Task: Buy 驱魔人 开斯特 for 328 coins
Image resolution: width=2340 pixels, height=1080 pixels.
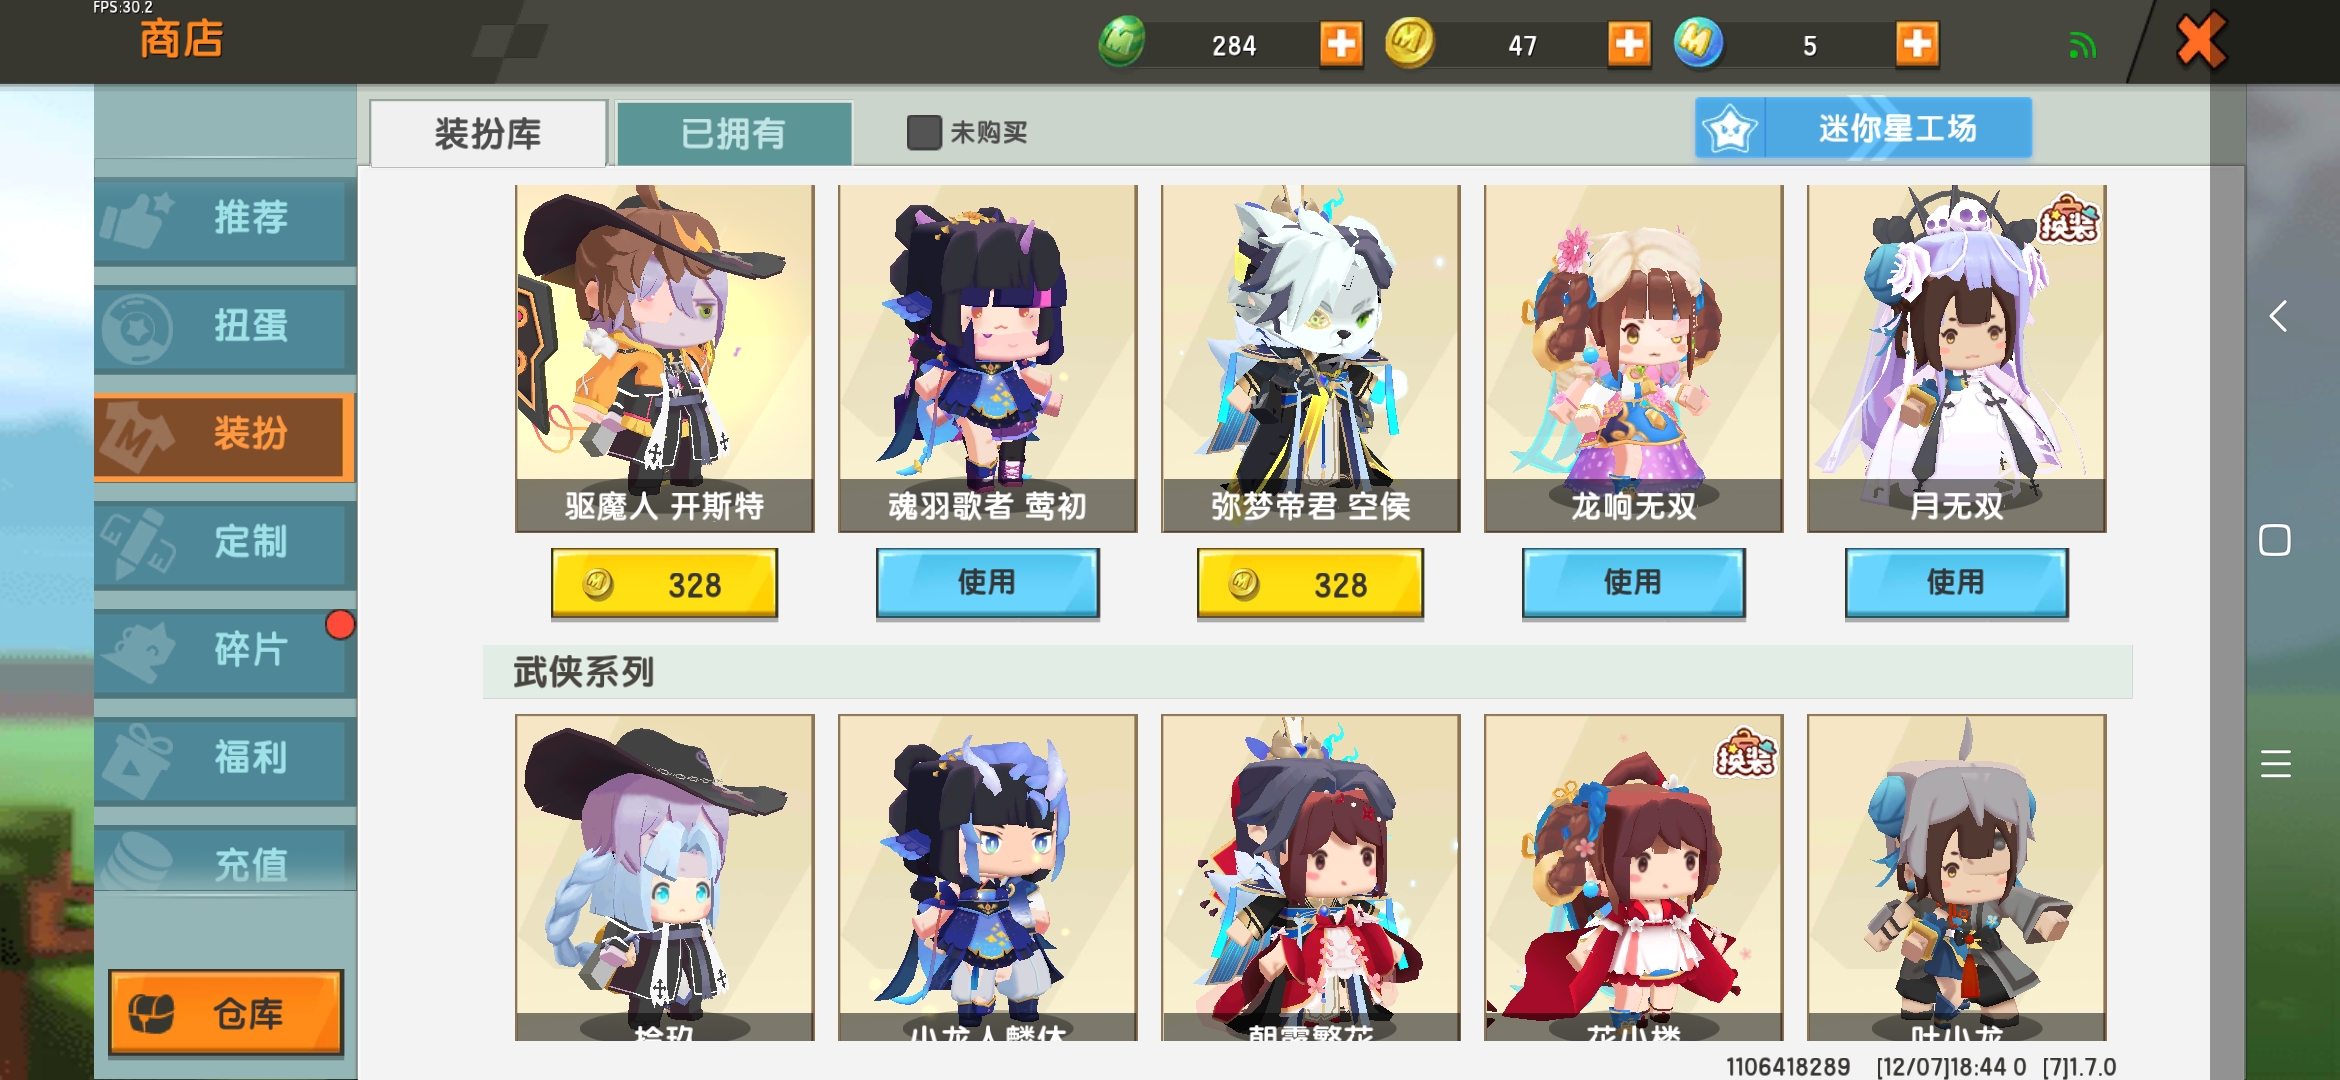Action: (664, 584)
